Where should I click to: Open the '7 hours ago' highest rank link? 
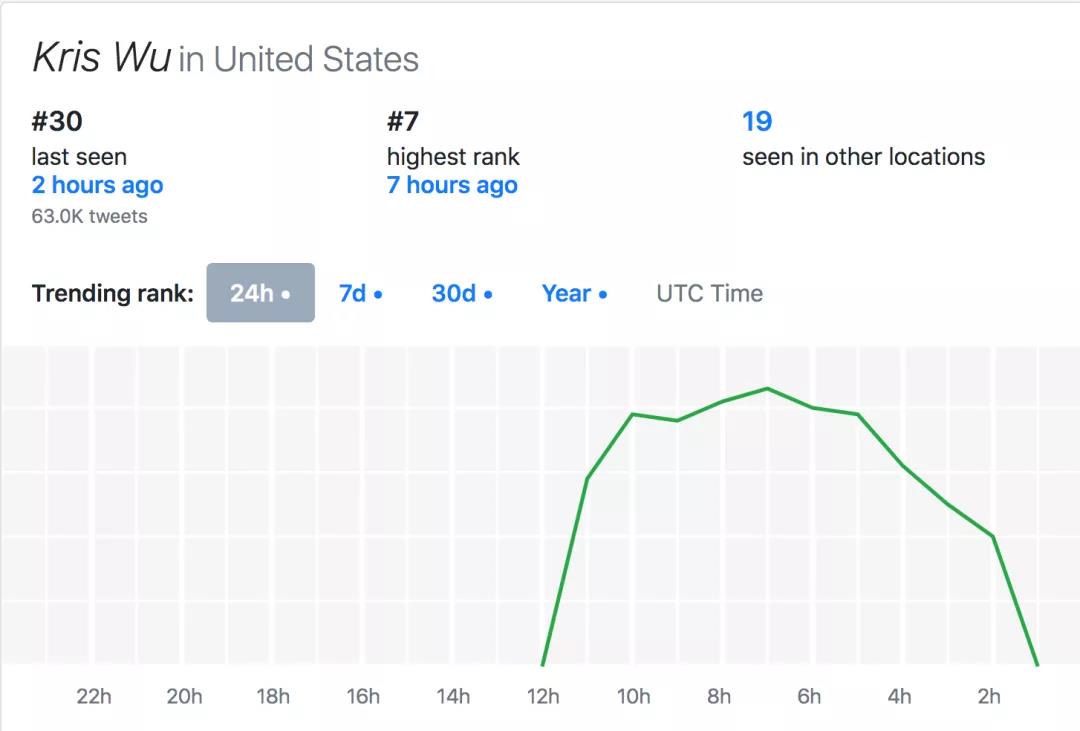tap(452, 185)
